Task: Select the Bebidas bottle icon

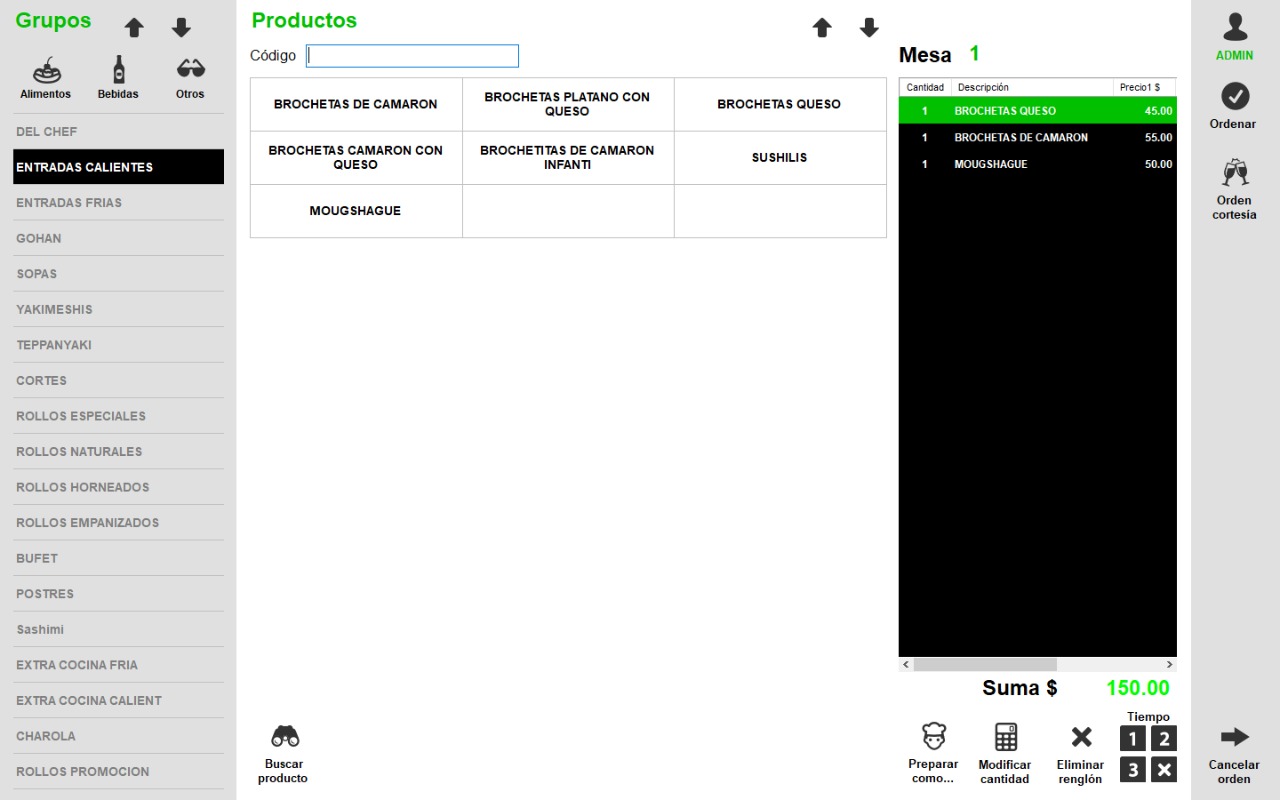Action: coord(118,70)
